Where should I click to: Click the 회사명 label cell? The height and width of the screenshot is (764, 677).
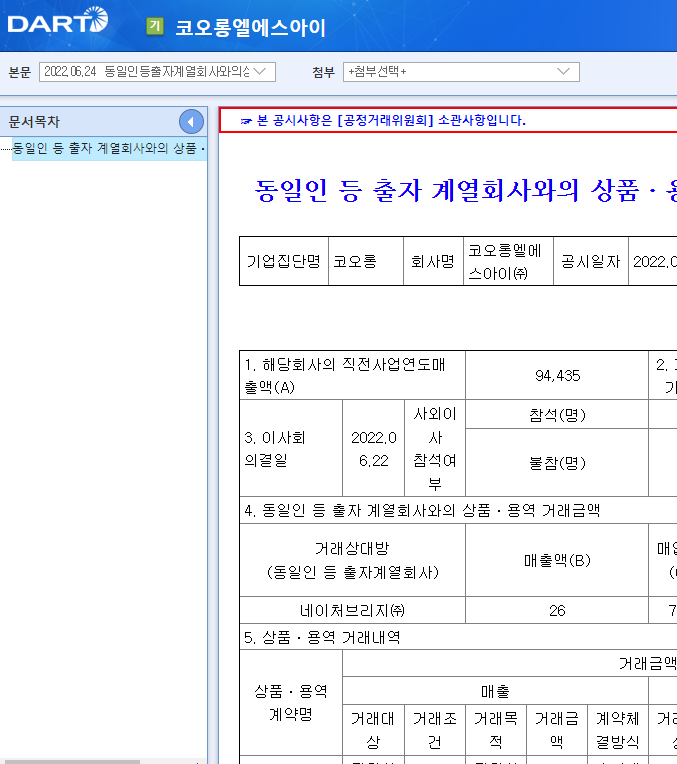[433, 261]
